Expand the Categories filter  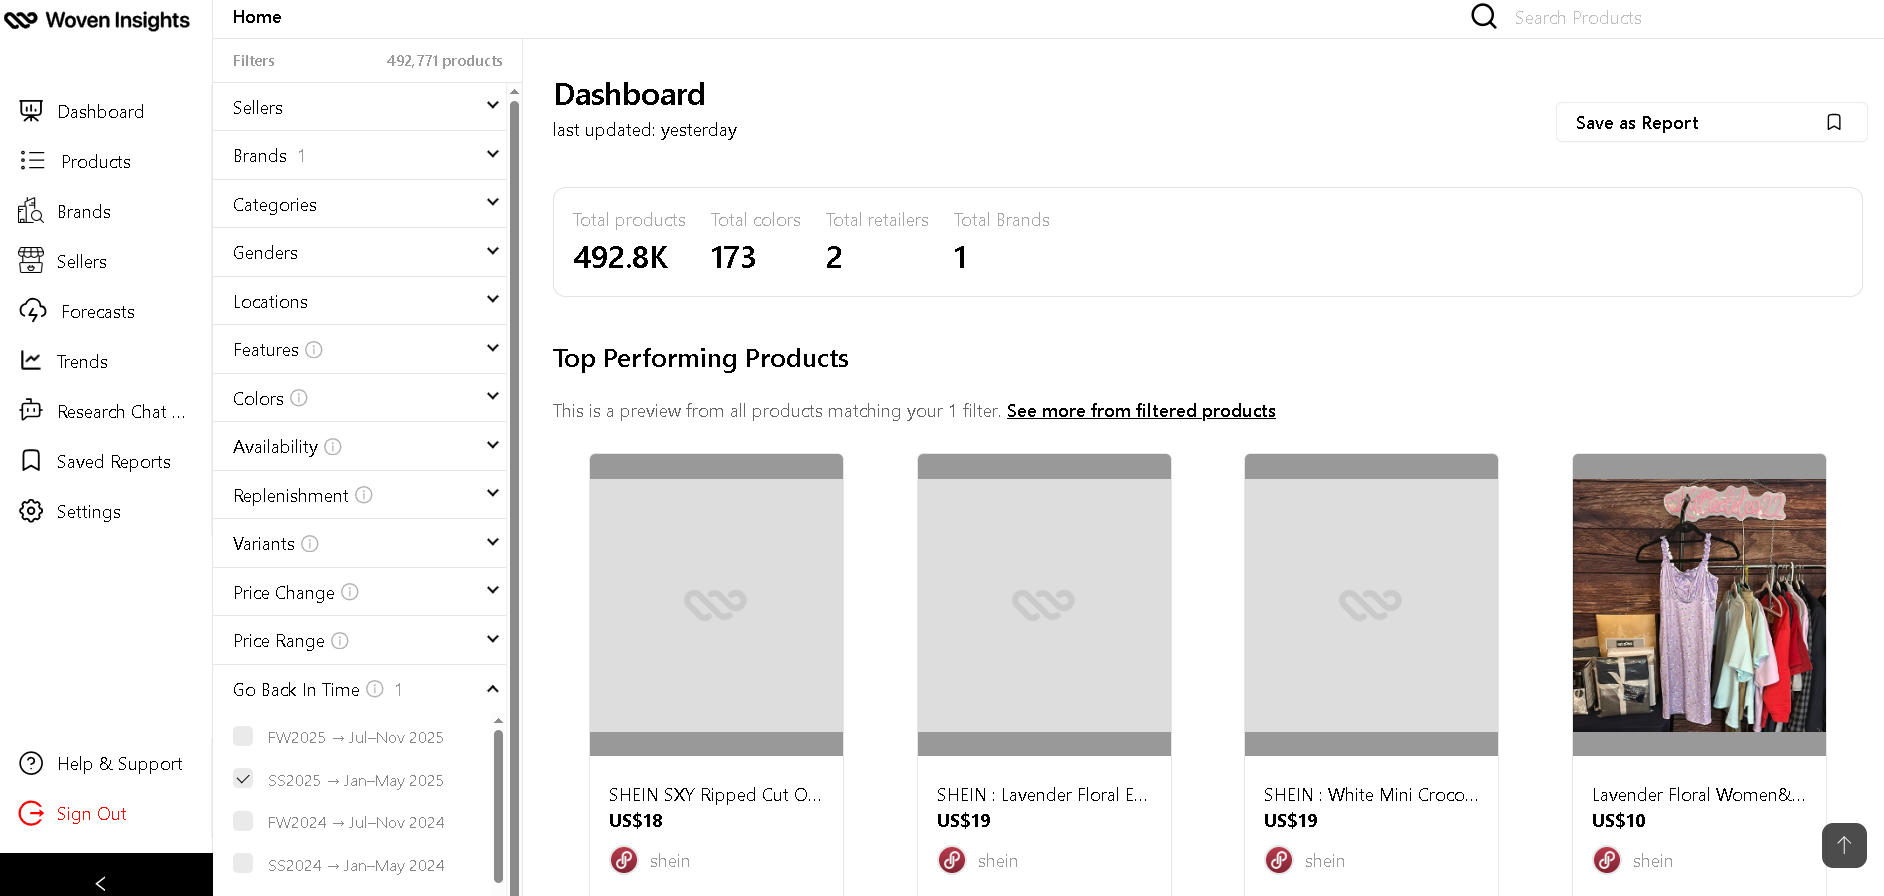tap(365, 204)
